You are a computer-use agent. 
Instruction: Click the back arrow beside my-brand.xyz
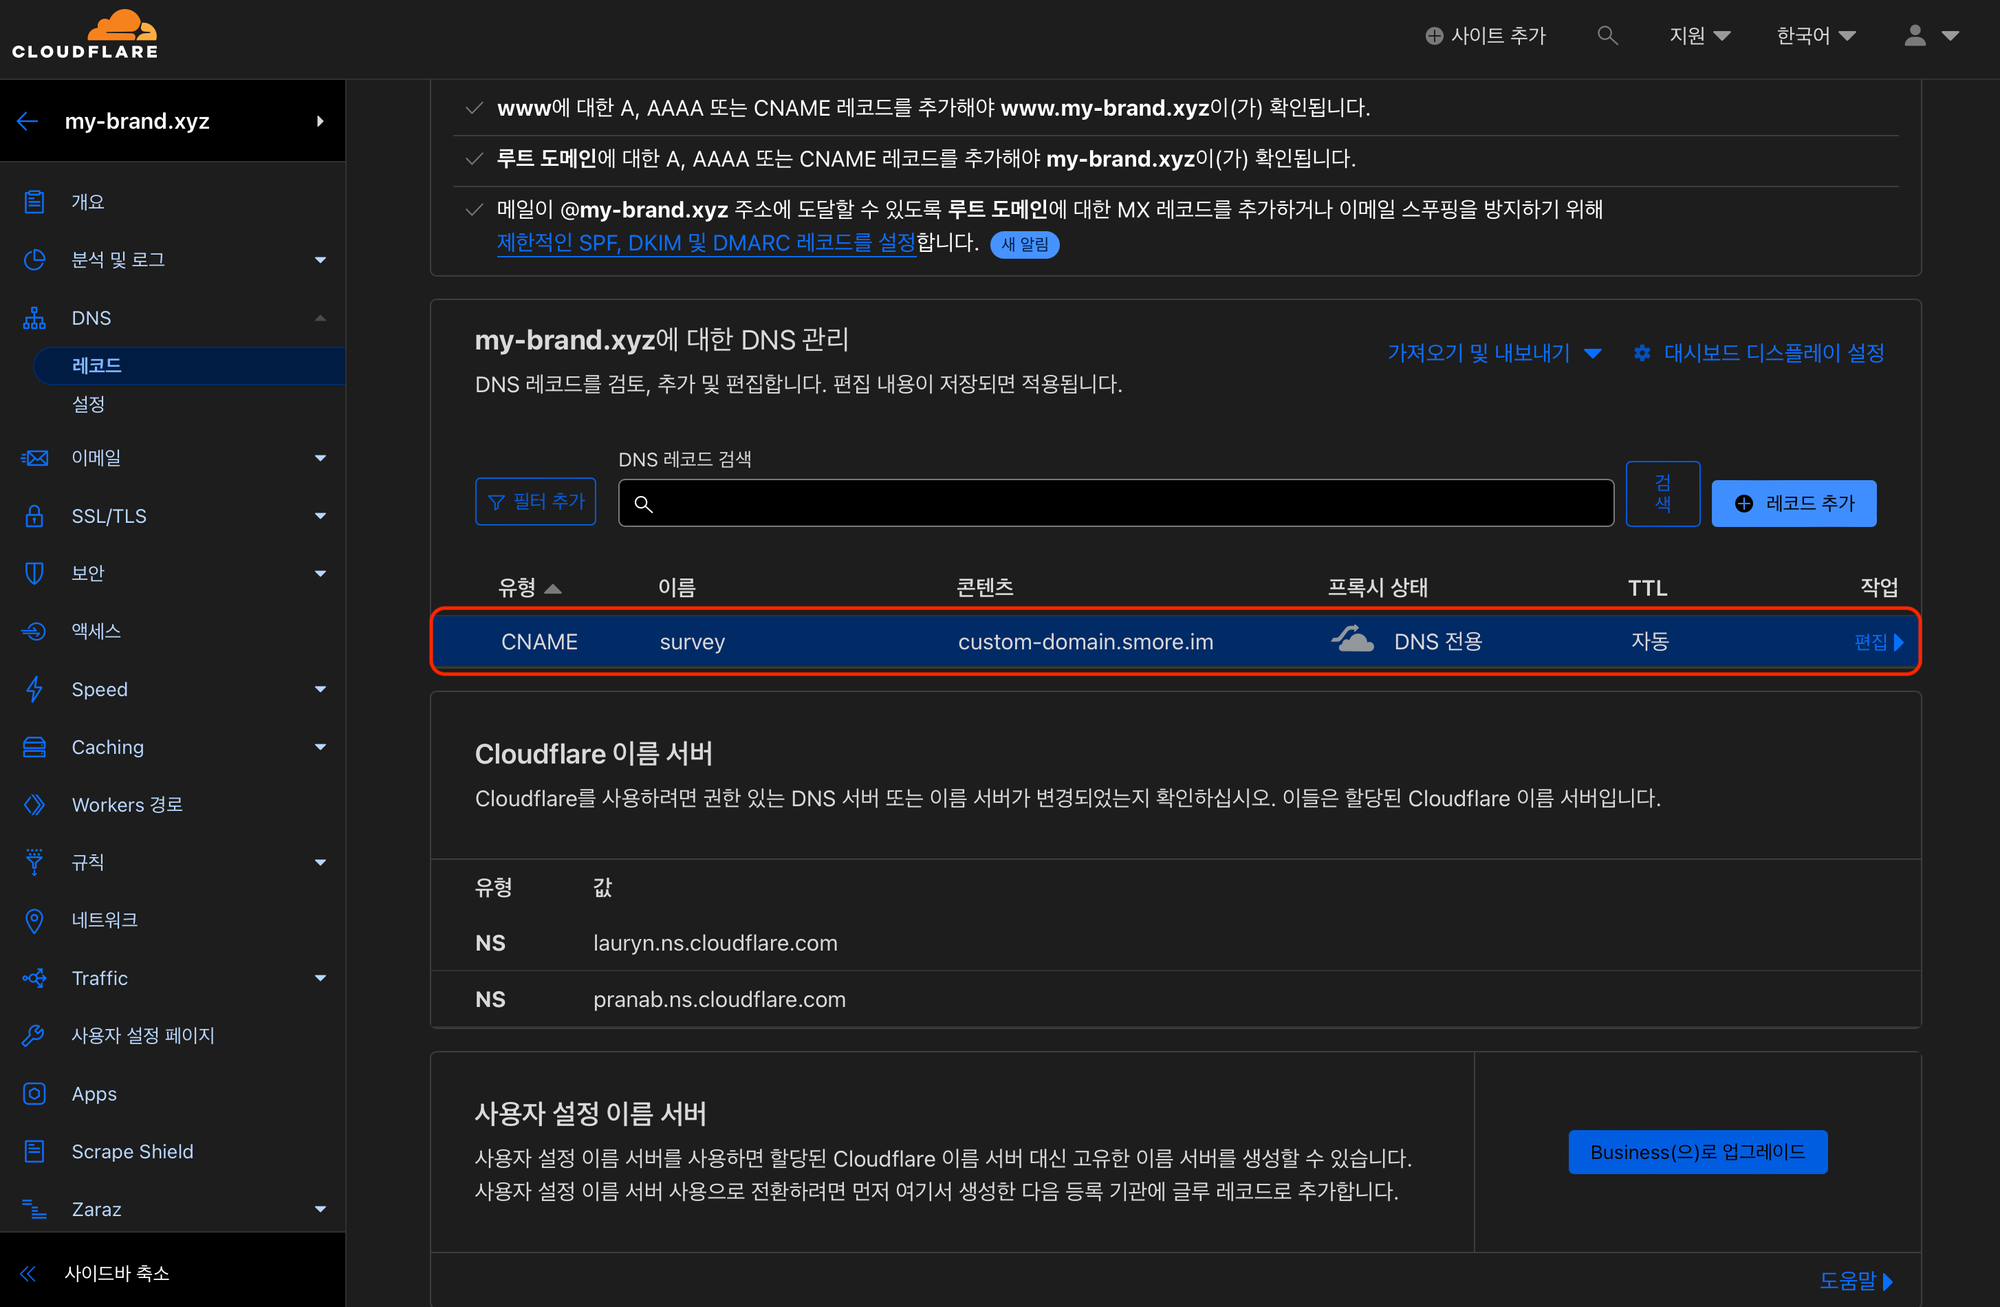27,121
